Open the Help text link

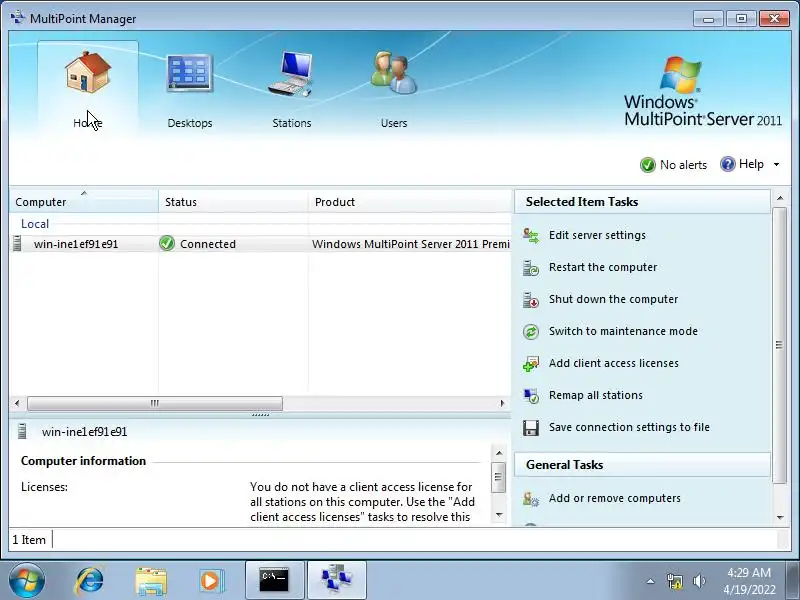[751, 164]
